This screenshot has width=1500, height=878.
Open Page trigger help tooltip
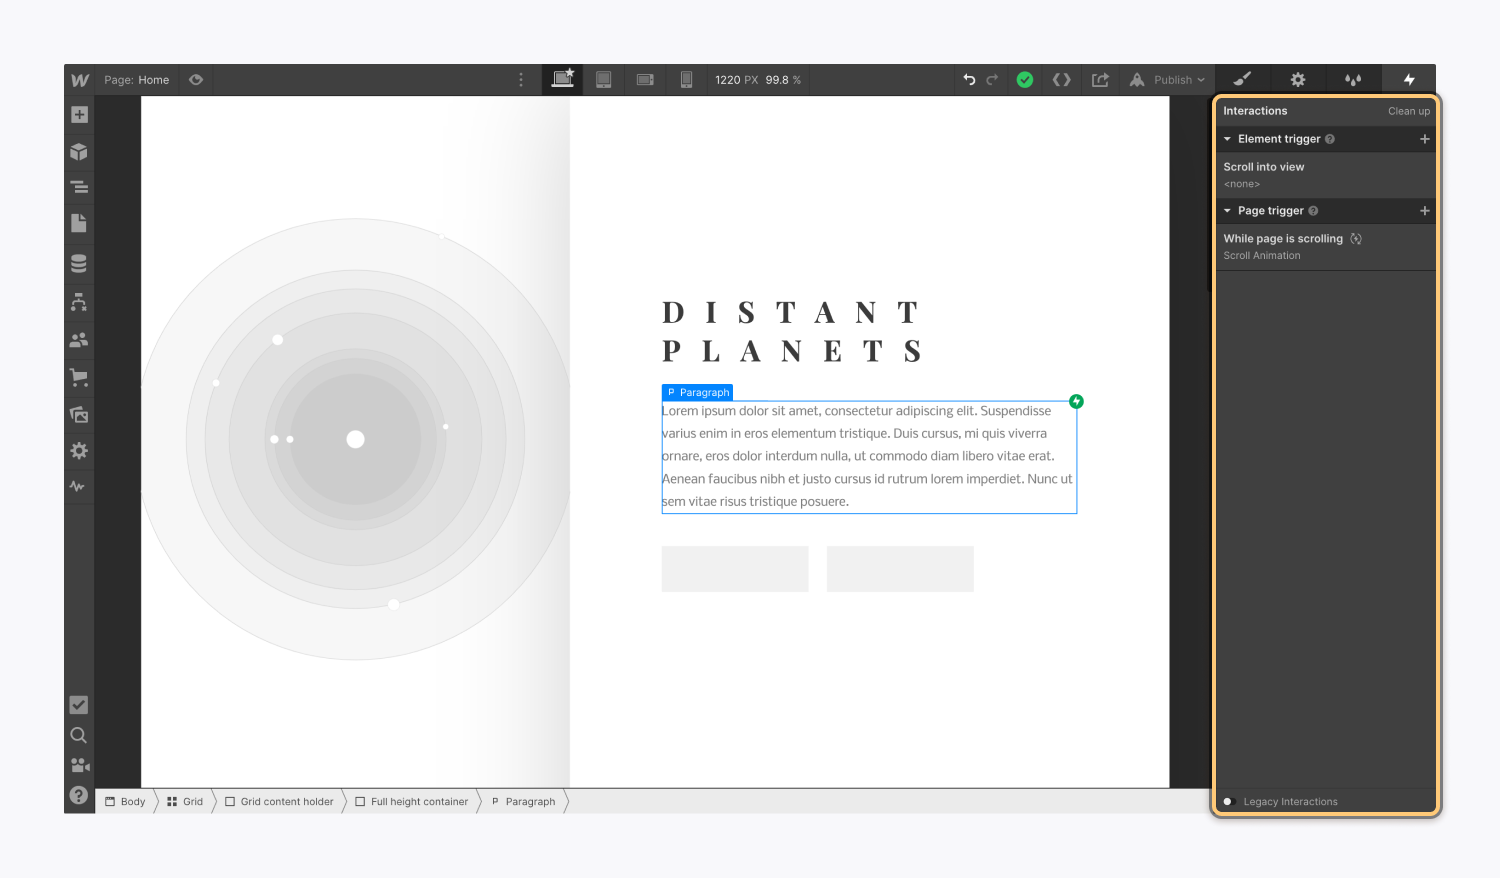pos(1313,211)
